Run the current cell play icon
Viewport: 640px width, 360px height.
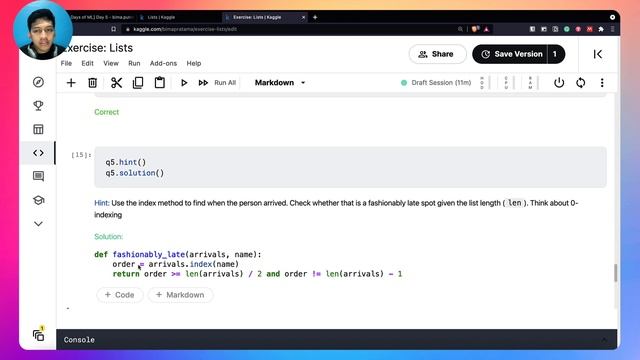pyautogui.click(x=184, y=83)
